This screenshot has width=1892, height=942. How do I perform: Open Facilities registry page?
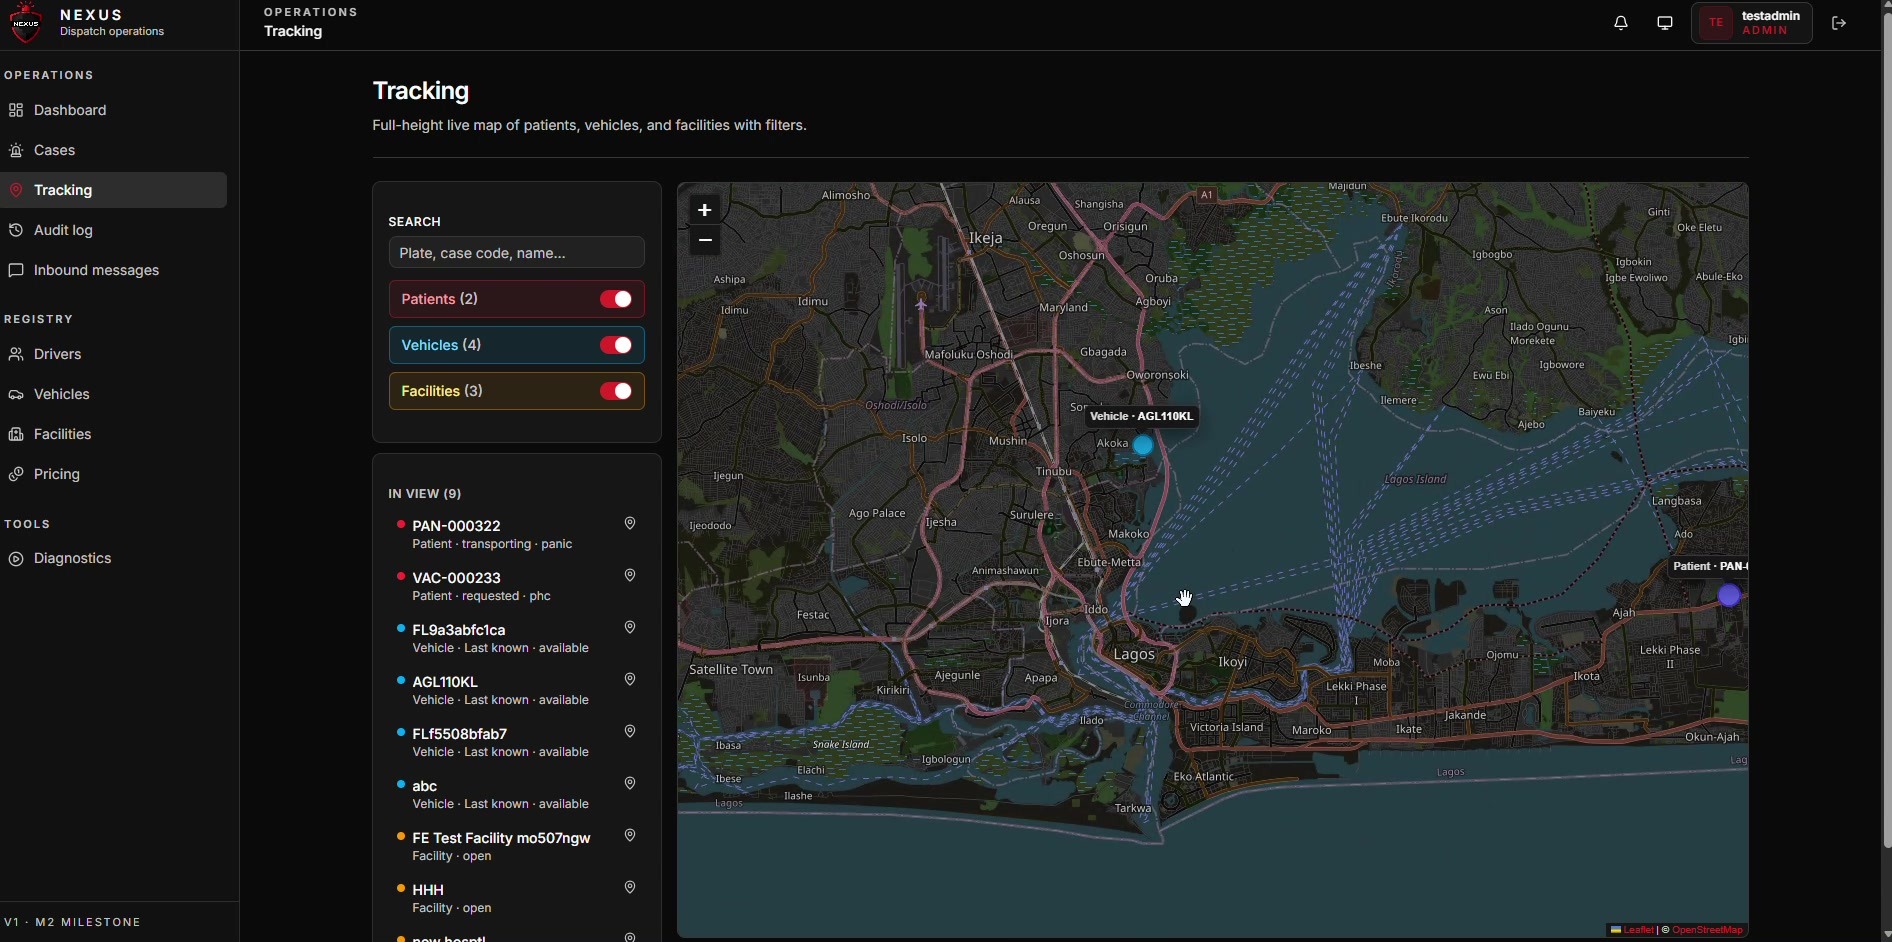pyautogui.click(x=114, y=435)
